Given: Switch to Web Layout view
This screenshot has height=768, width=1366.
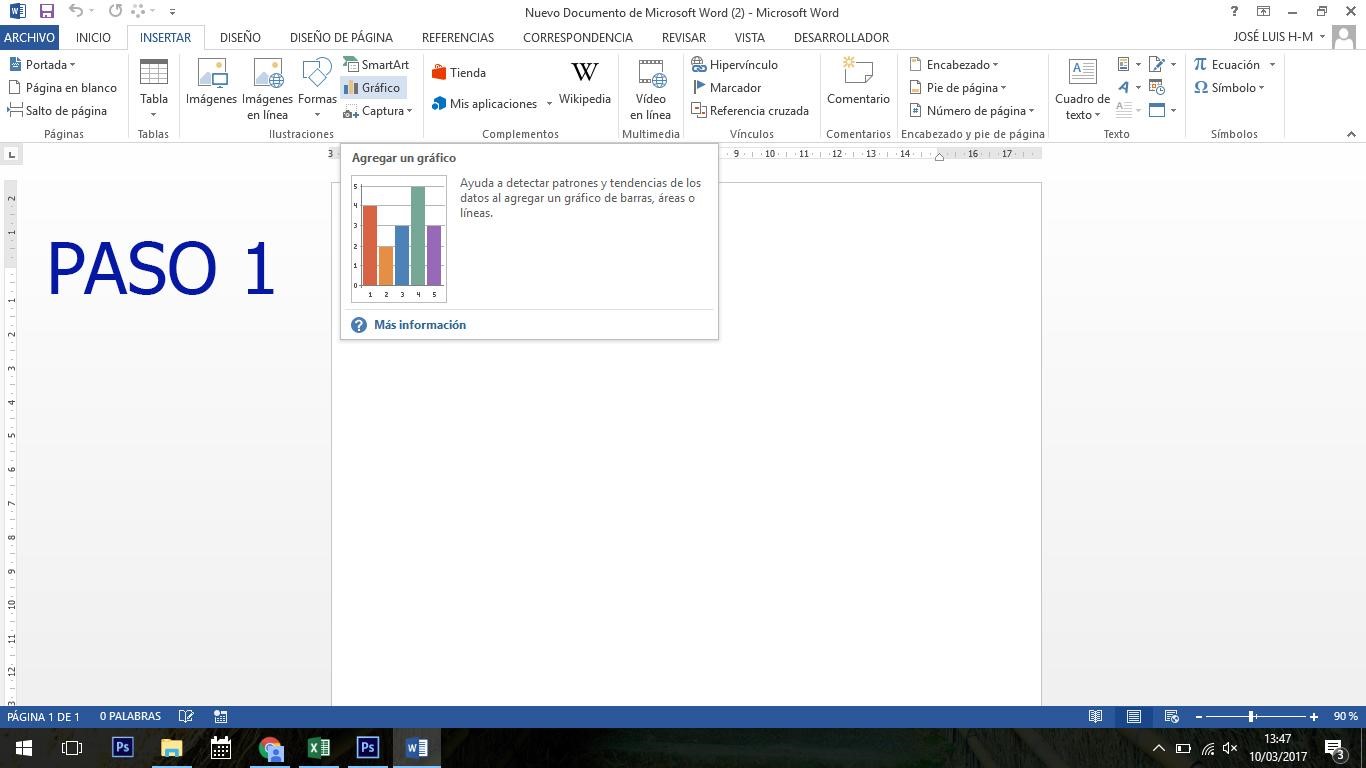Looking at the screenshot, I should (1172, 717).
